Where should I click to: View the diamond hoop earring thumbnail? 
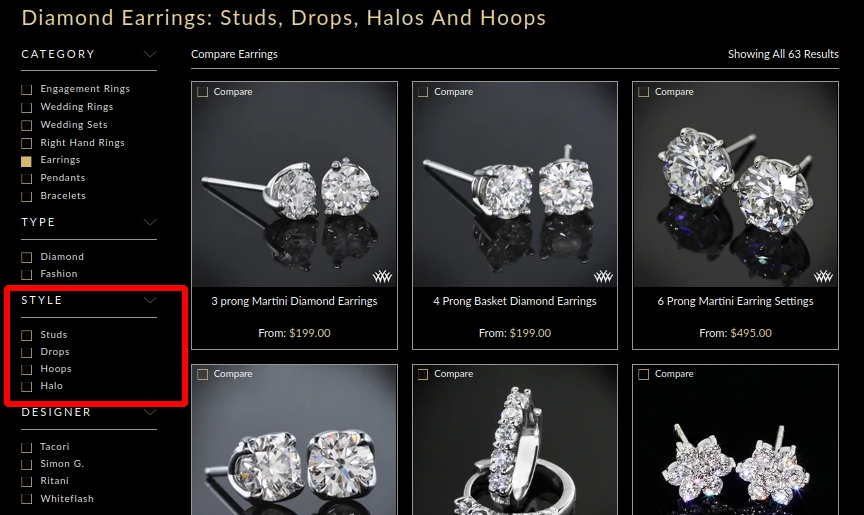tap(515, 440)
